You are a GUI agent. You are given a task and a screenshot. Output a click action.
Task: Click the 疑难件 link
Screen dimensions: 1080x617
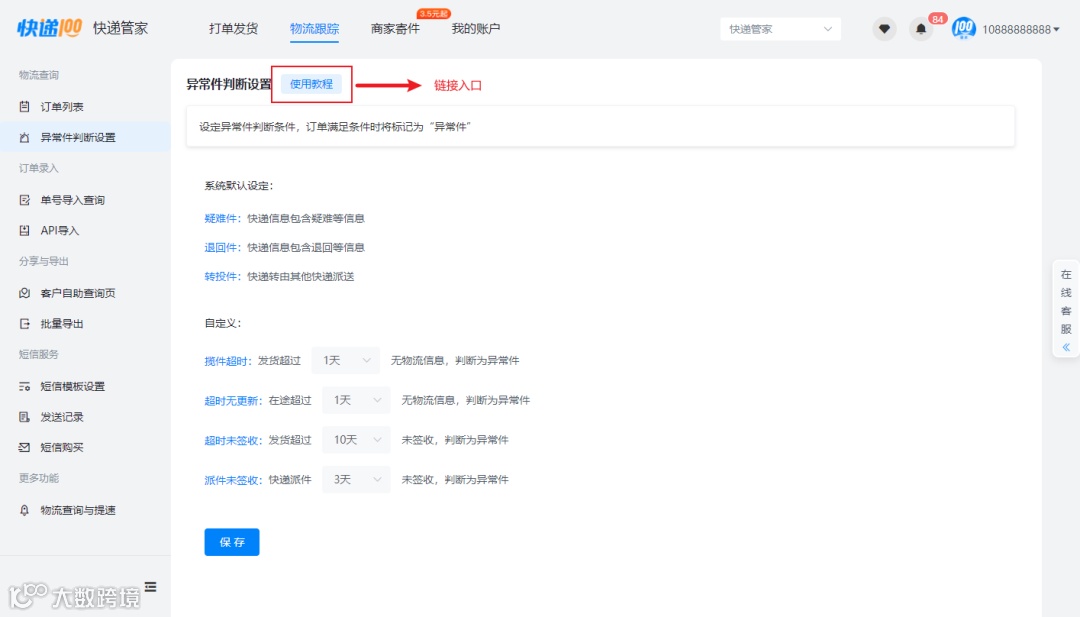(x=220, y=218)
